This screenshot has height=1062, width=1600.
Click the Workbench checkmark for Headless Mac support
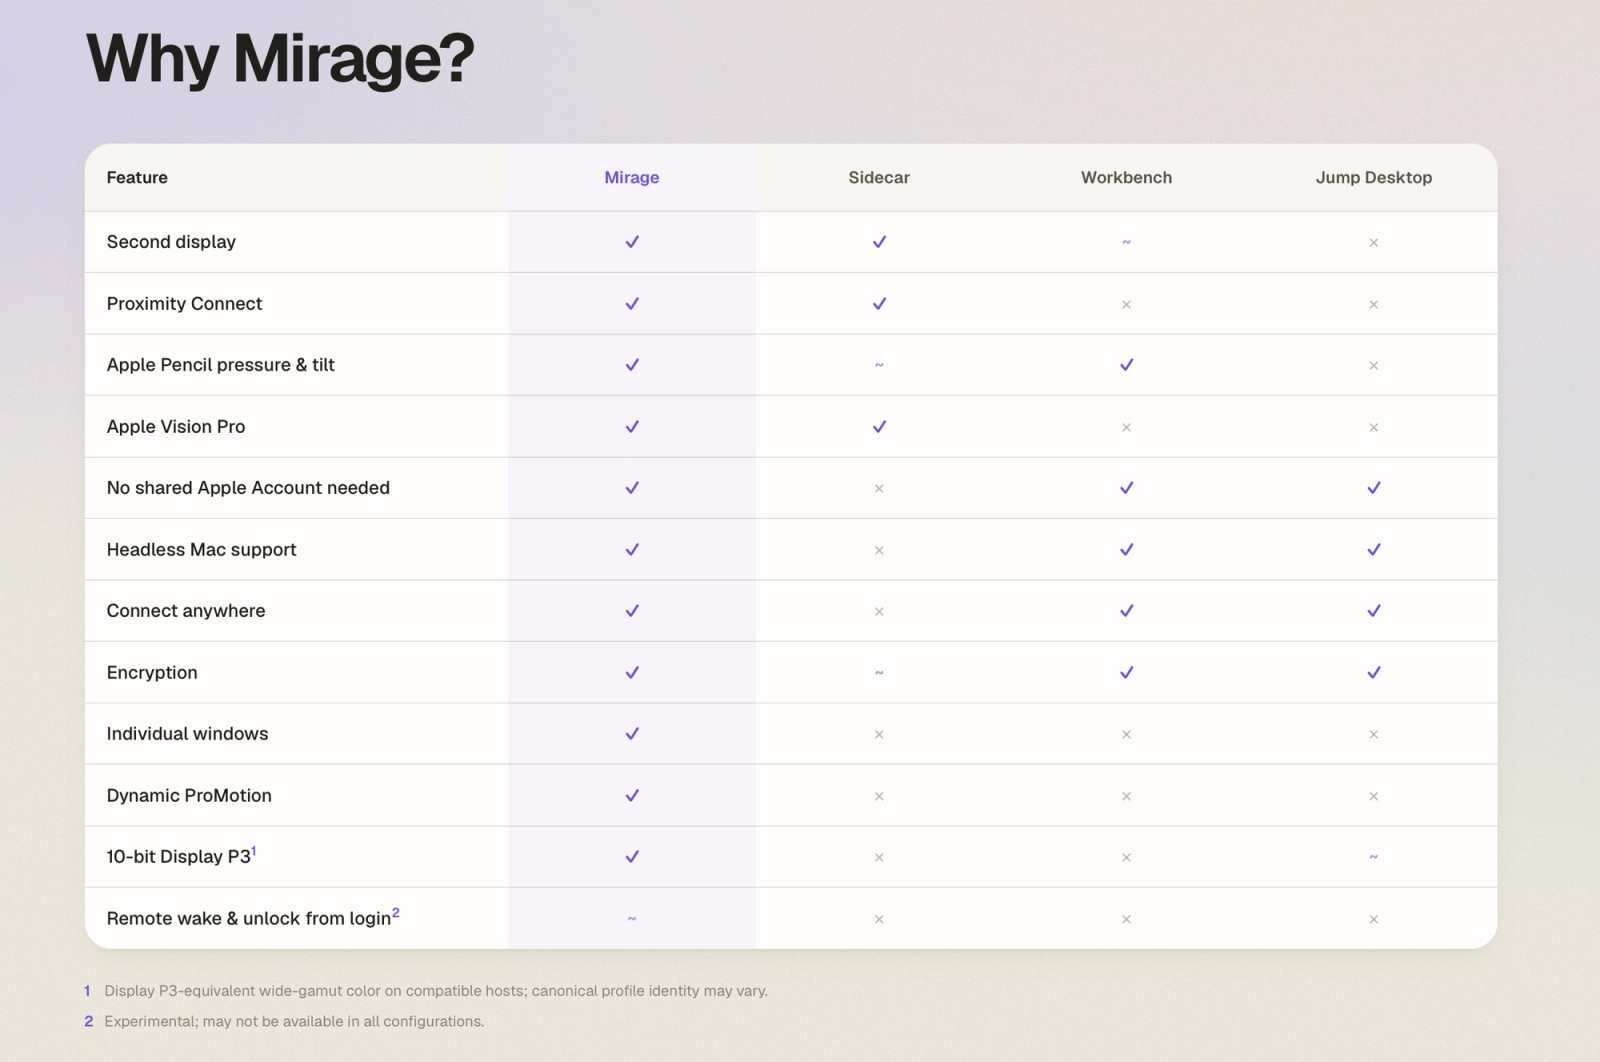coord(1126,550)
